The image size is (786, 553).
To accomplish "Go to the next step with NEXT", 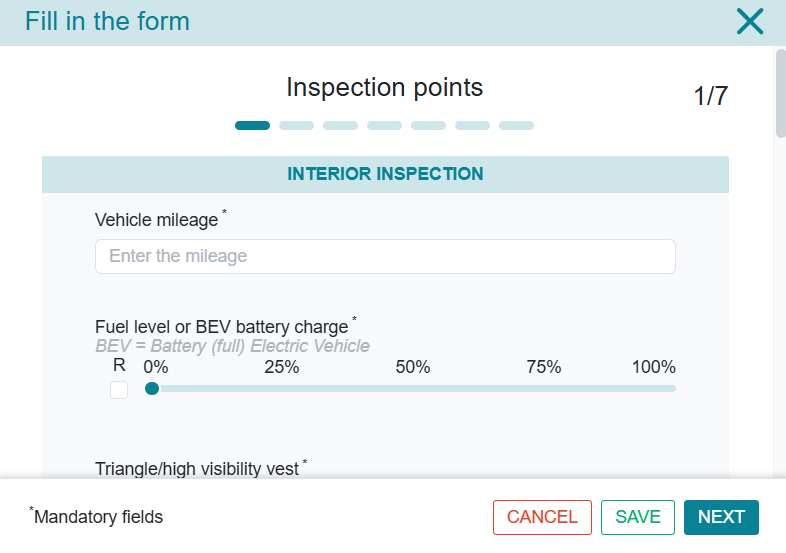I will [x=721, y=517].
